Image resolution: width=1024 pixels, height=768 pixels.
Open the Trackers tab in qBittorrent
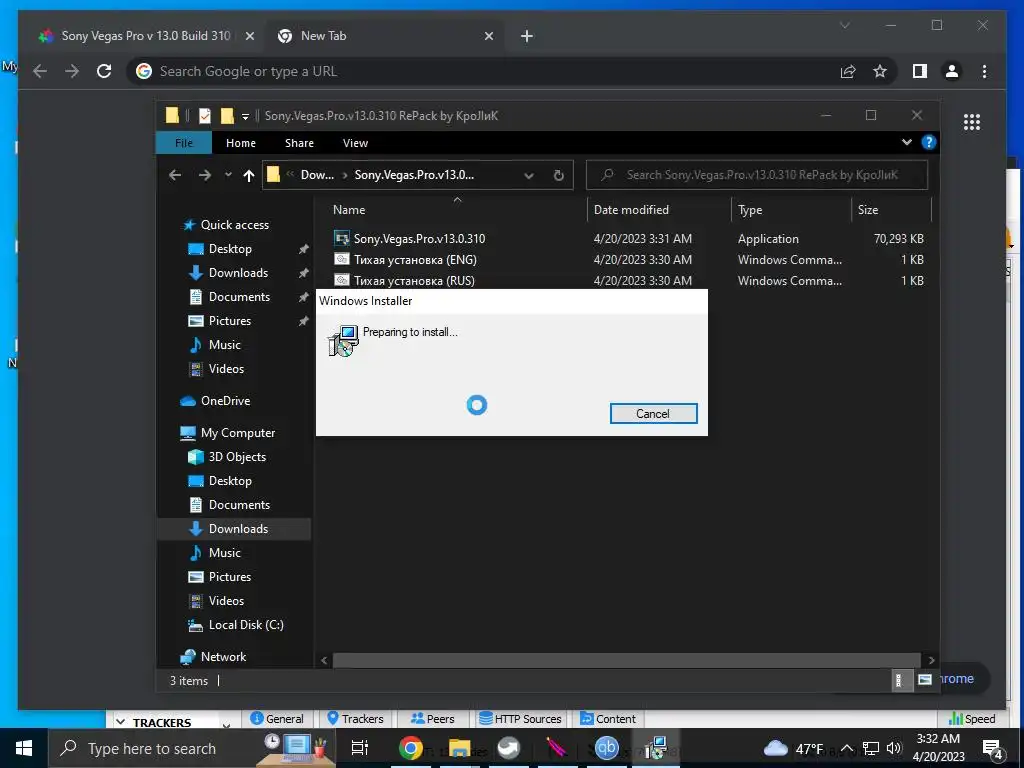tap(355, 718)
